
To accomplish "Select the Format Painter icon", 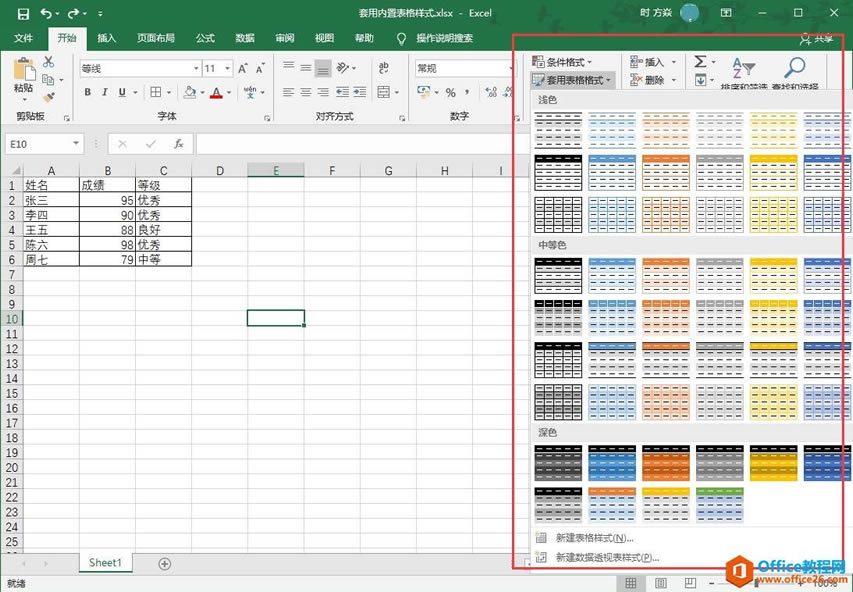I will coord(48,99).
